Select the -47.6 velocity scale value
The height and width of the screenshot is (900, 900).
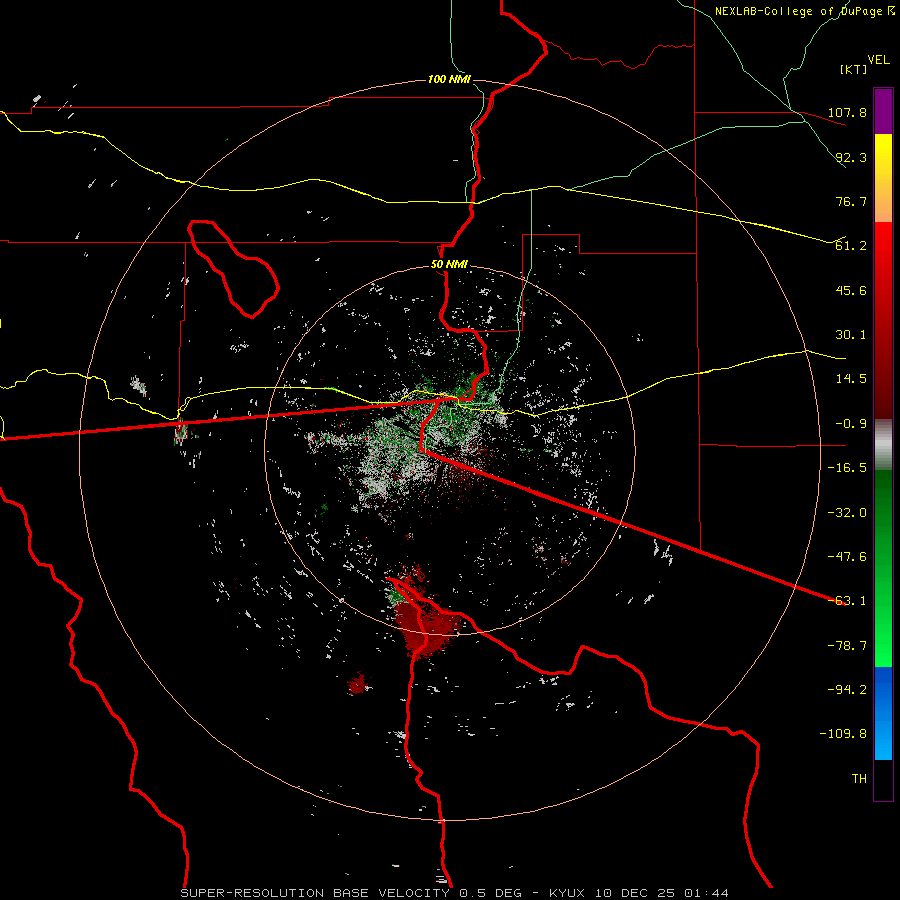(847, 557)
